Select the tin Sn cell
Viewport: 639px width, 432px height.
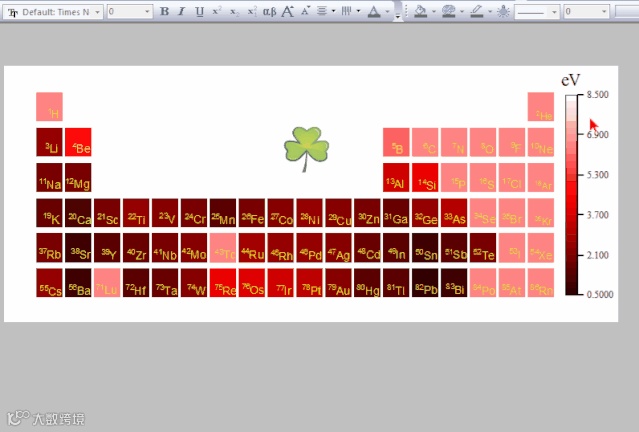[x=425, y=247]
